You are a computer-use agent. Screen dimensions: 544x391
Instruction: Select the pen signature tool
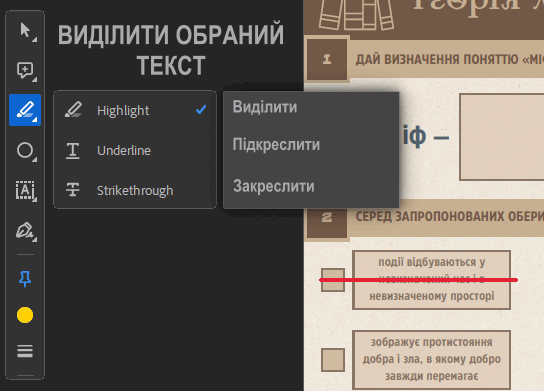[25, 230]
